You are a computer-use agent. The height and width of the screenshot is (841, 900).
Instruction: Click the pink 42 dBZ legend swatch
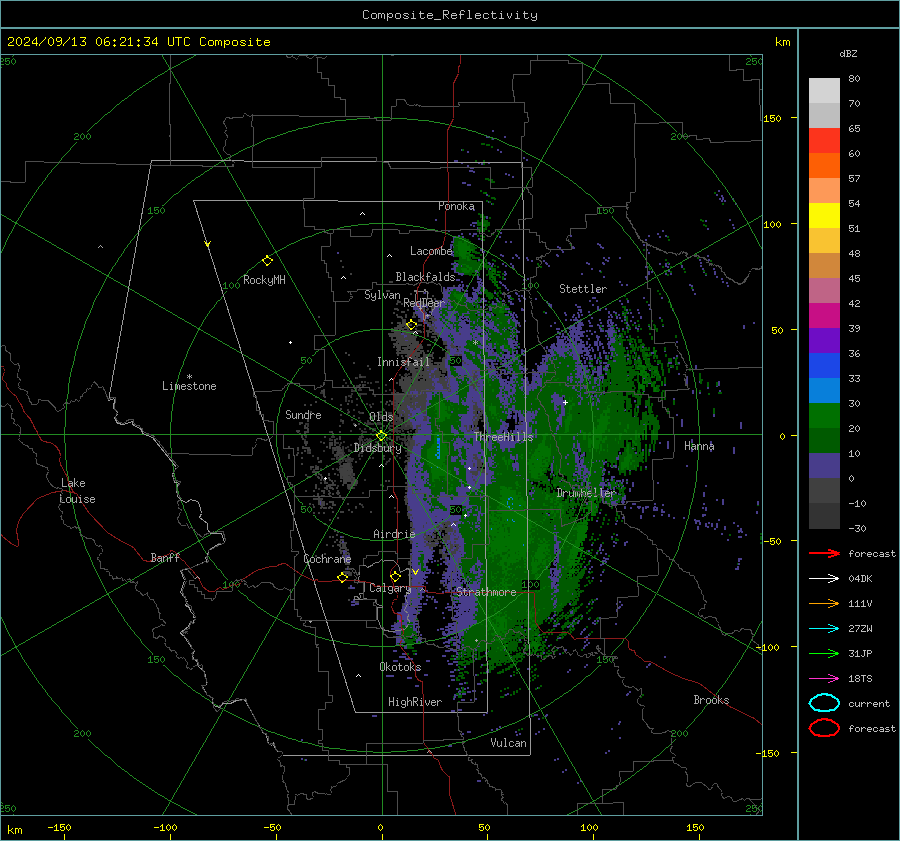[824, 290]
